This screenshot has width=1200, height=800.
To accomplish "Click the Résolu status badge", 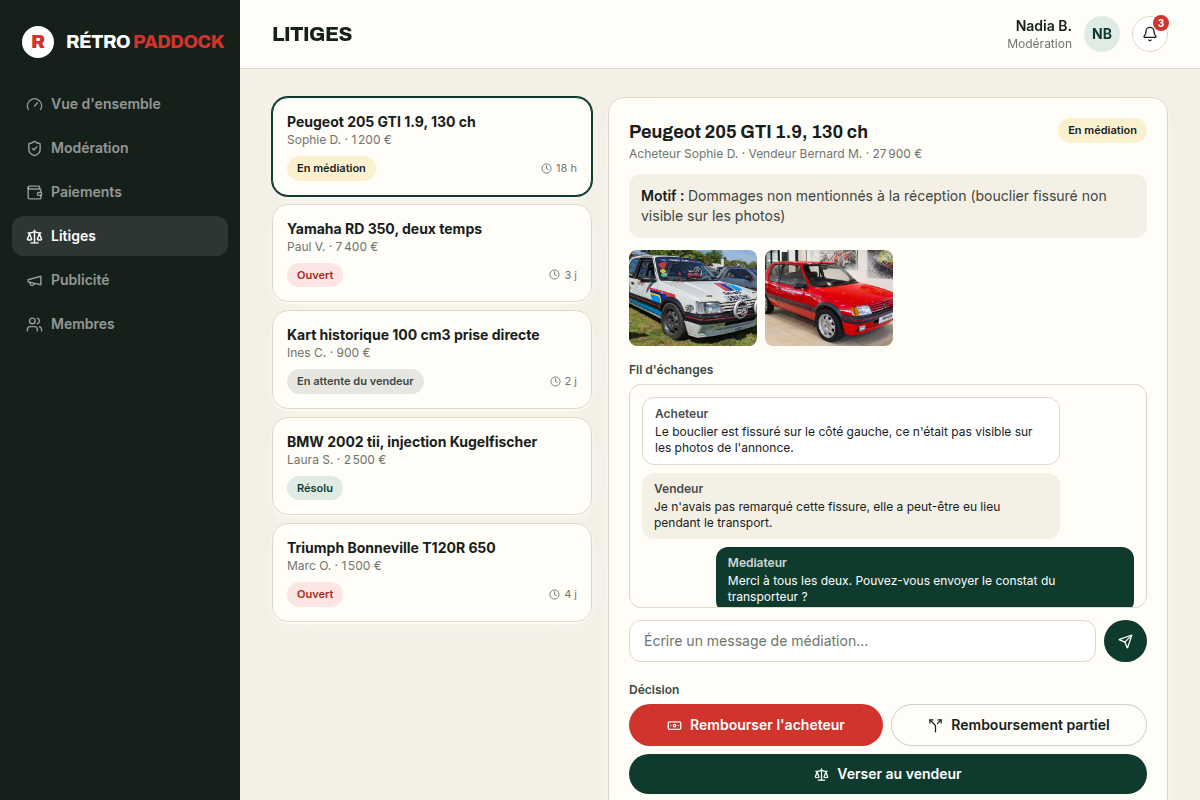I will [315, 488].
